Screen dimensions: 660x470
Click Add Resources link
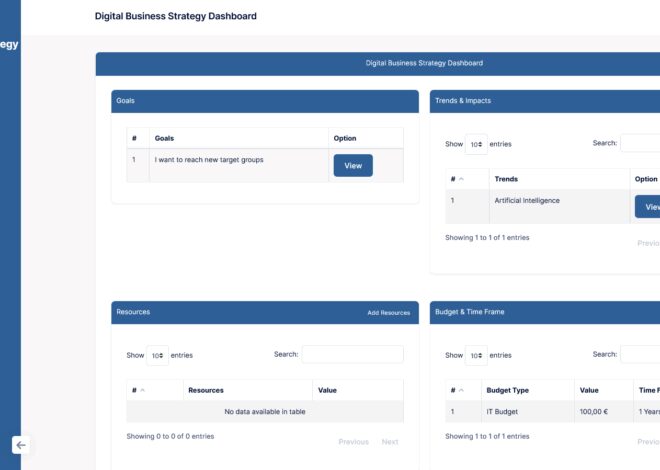click(388, 313)
